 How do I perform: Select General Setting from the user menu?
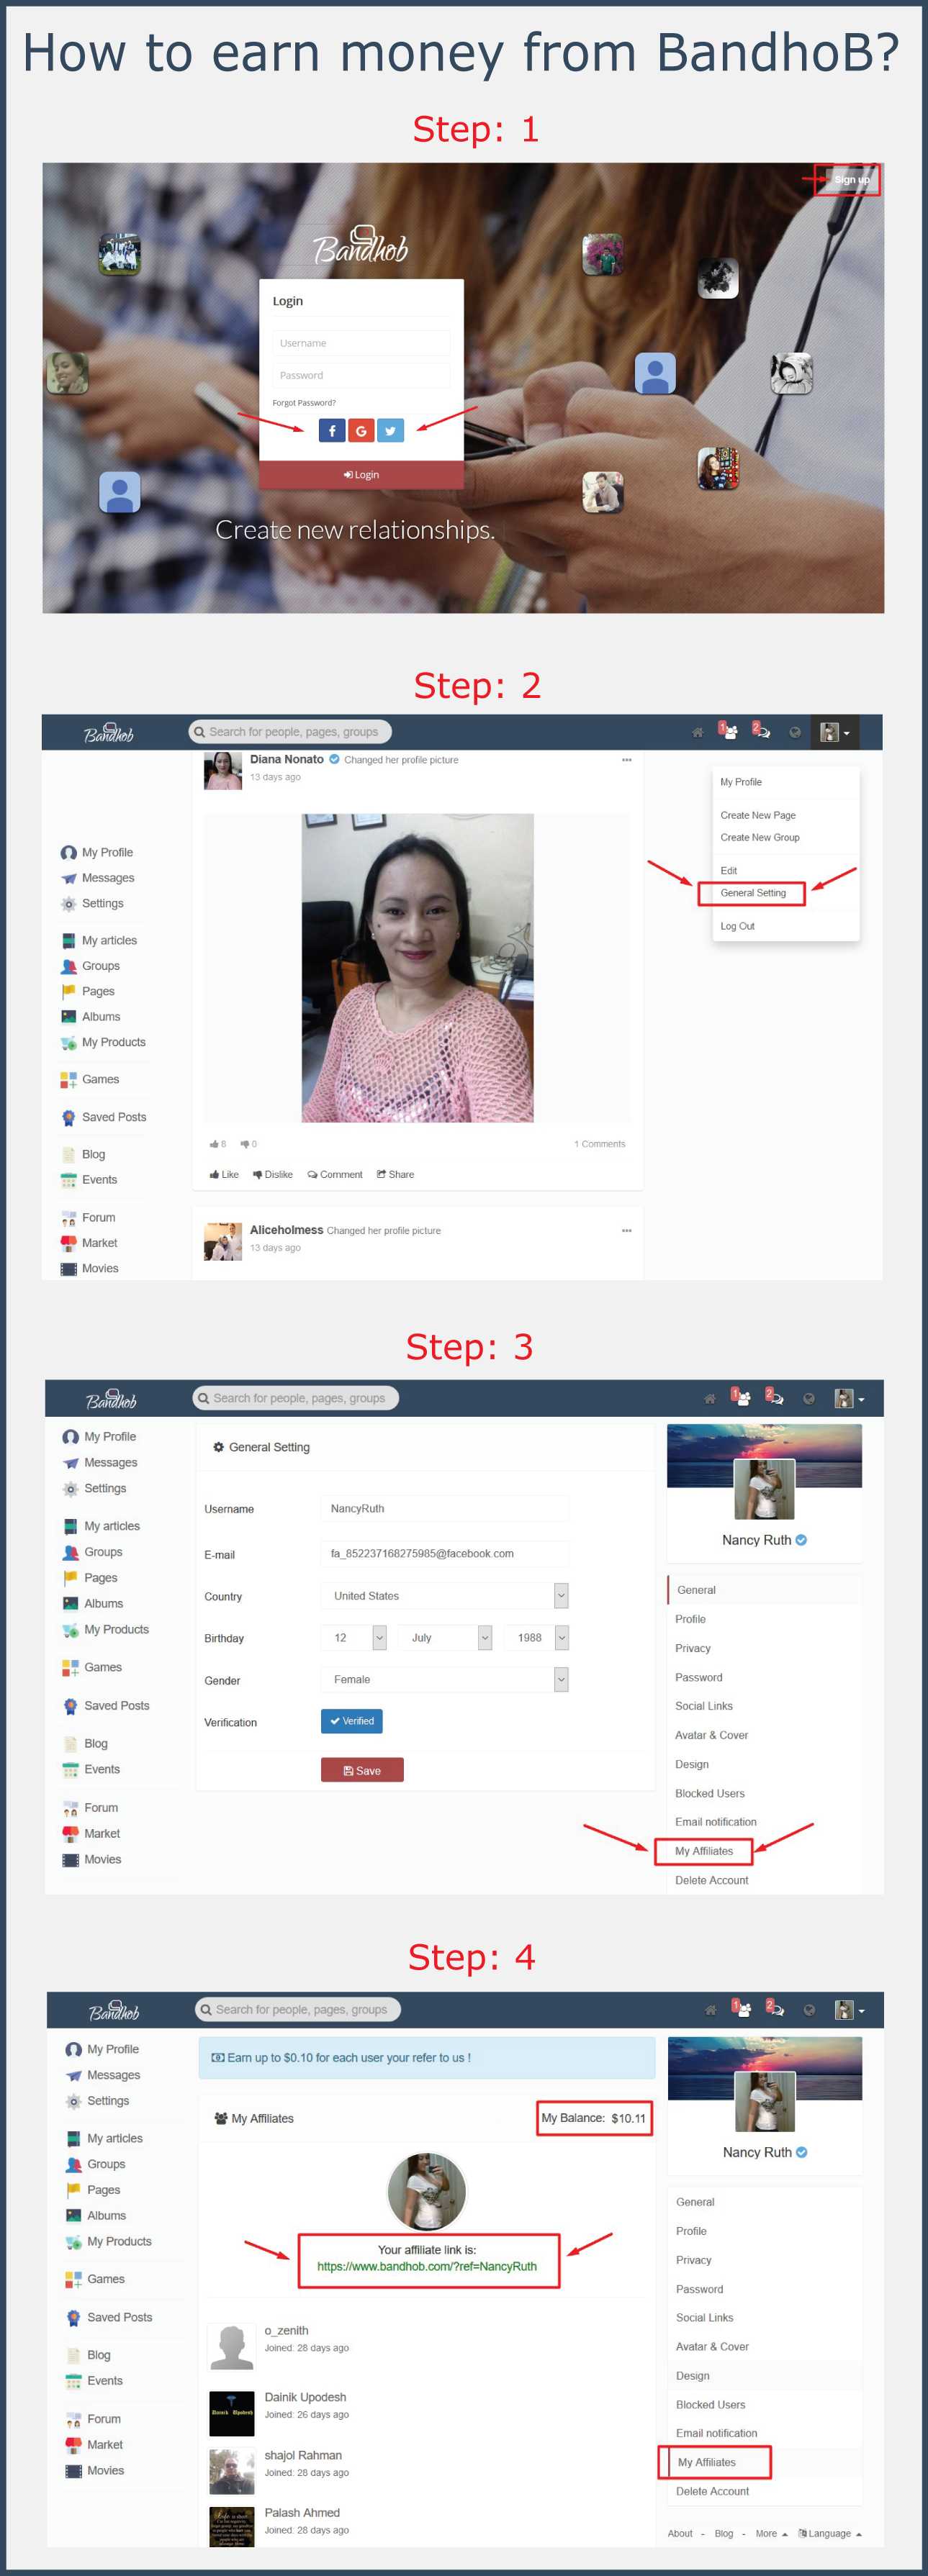753,893
